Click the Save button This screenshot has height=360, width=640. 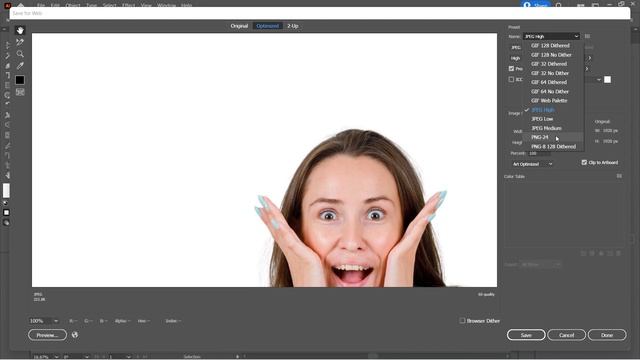(x=526, y=335)
